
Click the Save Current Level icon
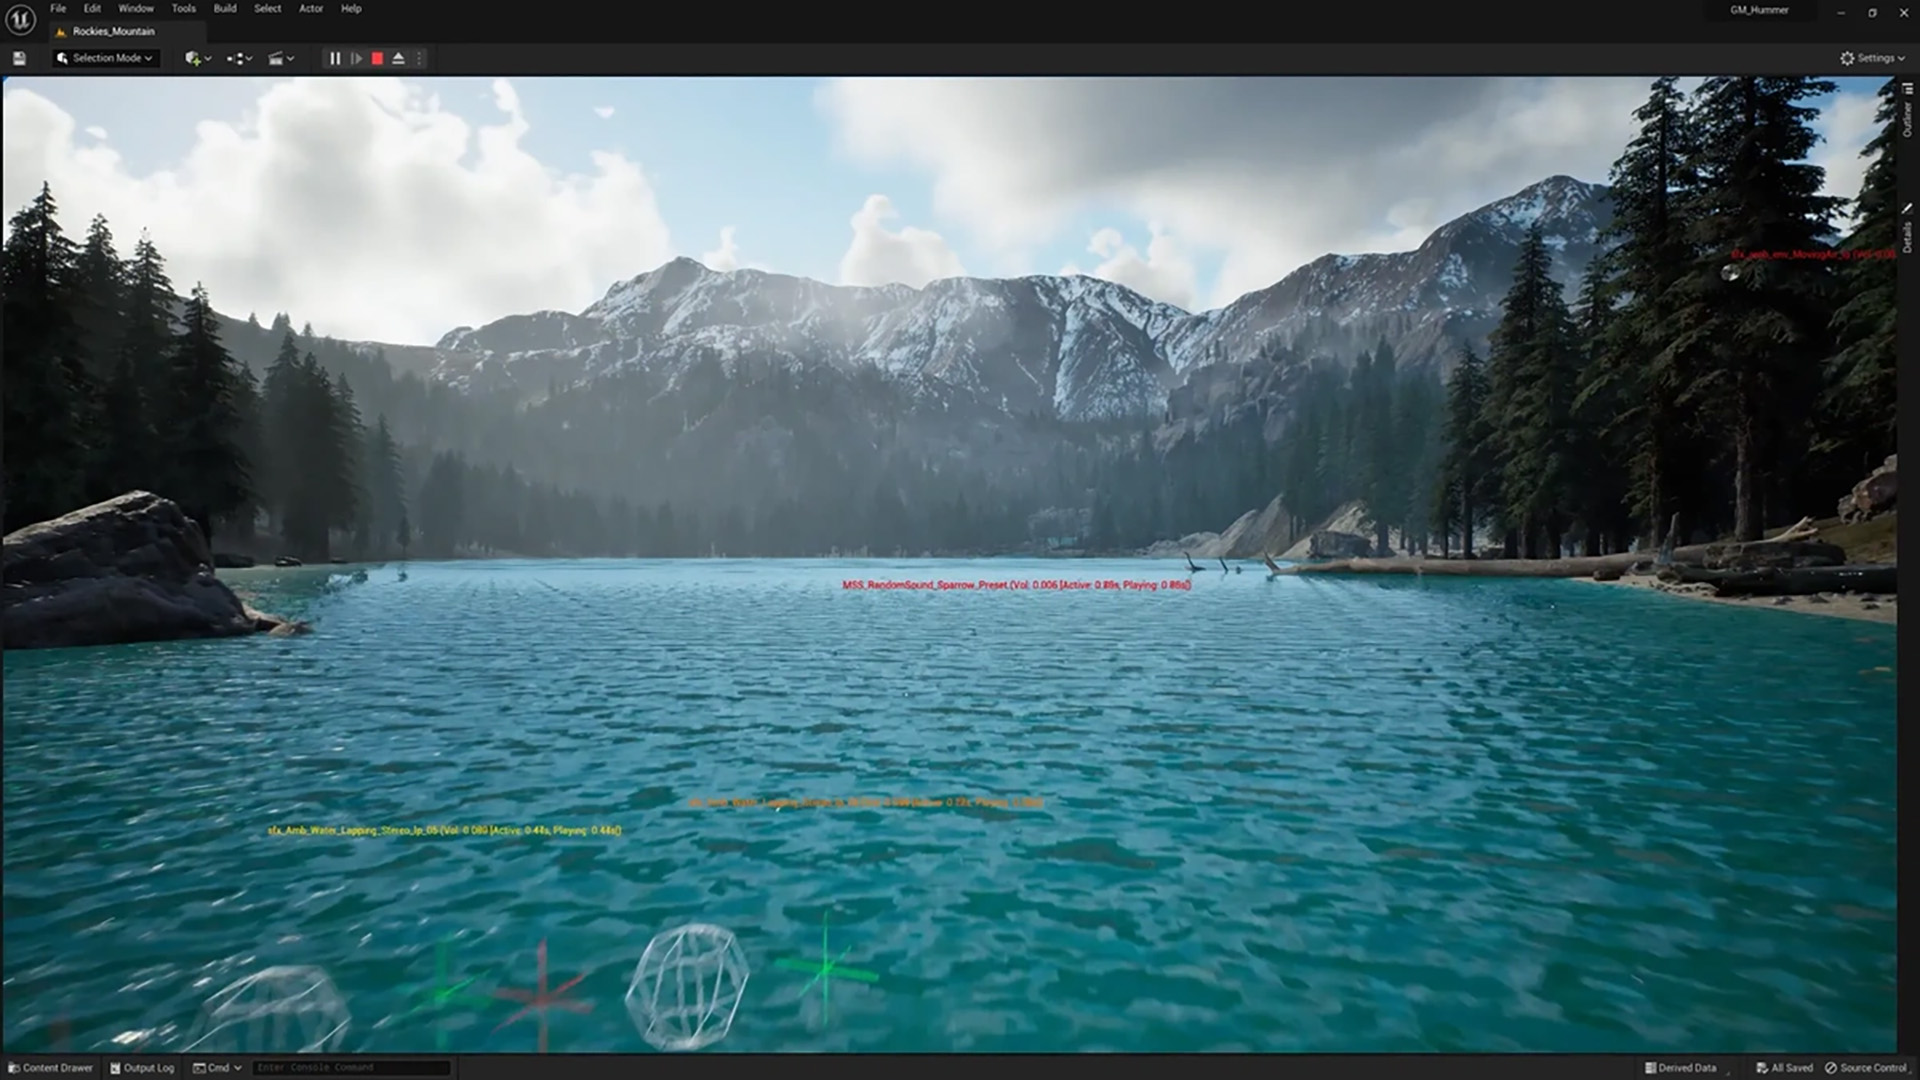tap(18, 58)
